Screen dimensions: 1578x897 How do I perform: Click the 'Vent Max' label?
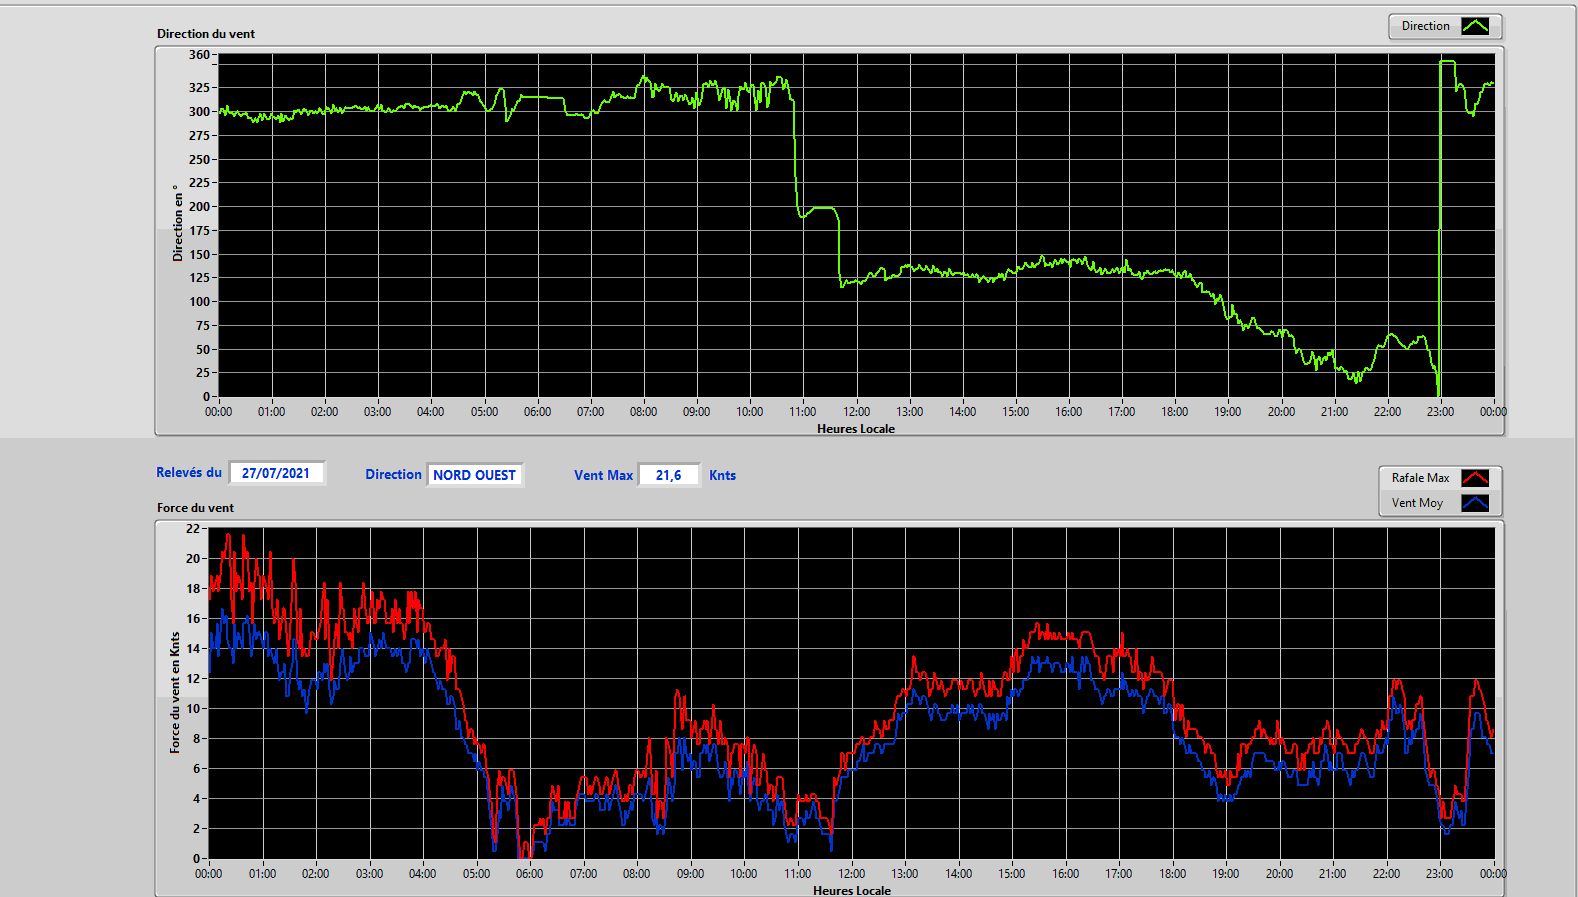tap(603, 475)
